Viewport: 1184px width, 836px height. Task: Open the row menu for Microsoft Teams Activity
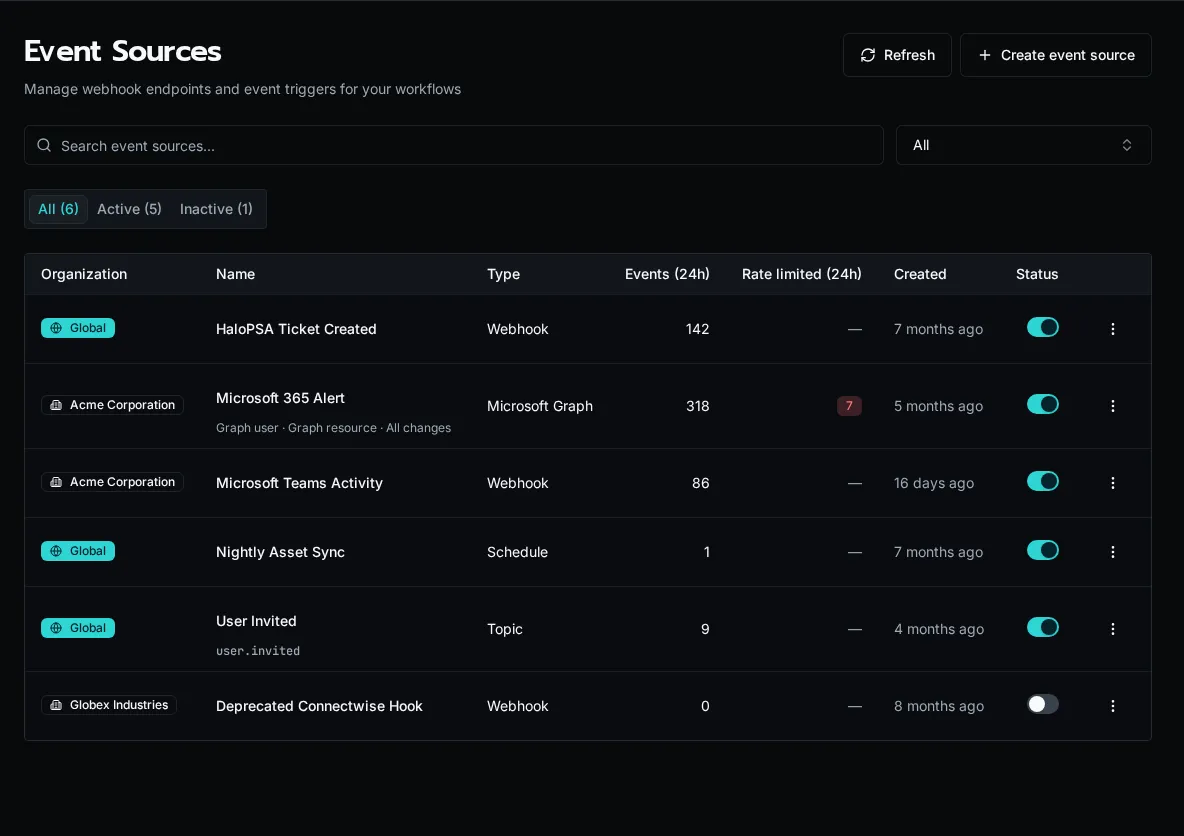tap(1112, 483)
